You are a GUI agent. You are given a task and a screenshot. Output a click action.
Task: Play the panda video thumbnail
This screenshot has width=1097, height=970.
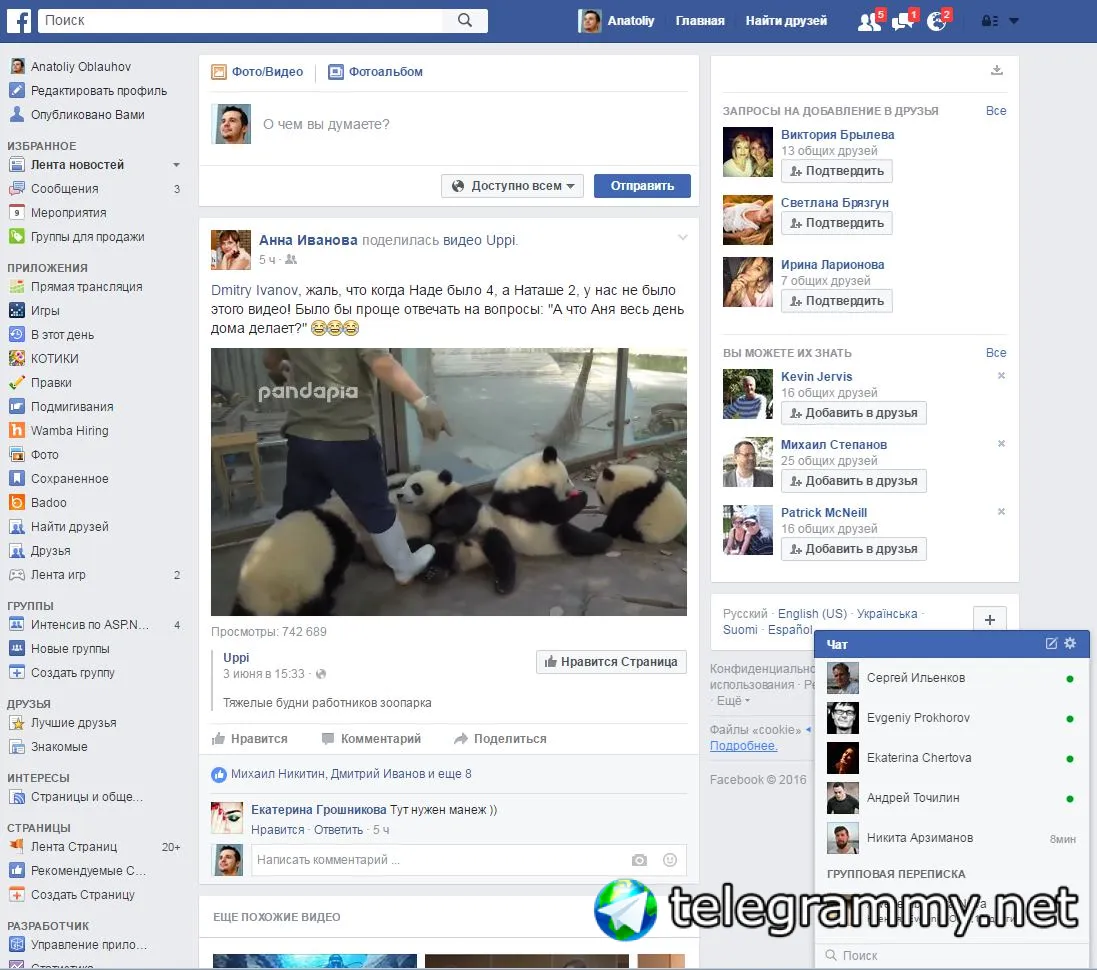click(448, 482)
